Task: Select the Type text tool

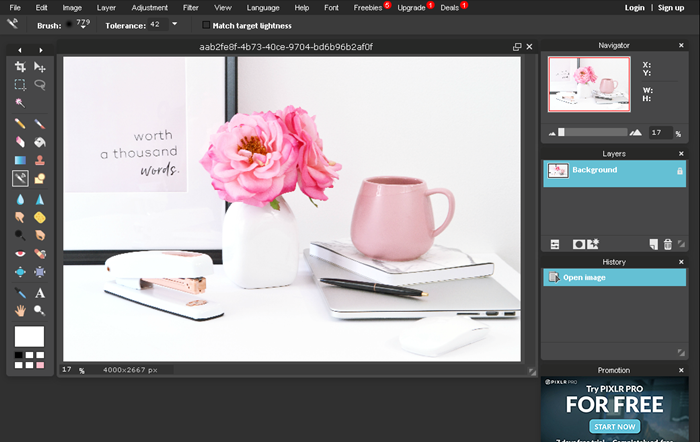Action: coord(40,293)
